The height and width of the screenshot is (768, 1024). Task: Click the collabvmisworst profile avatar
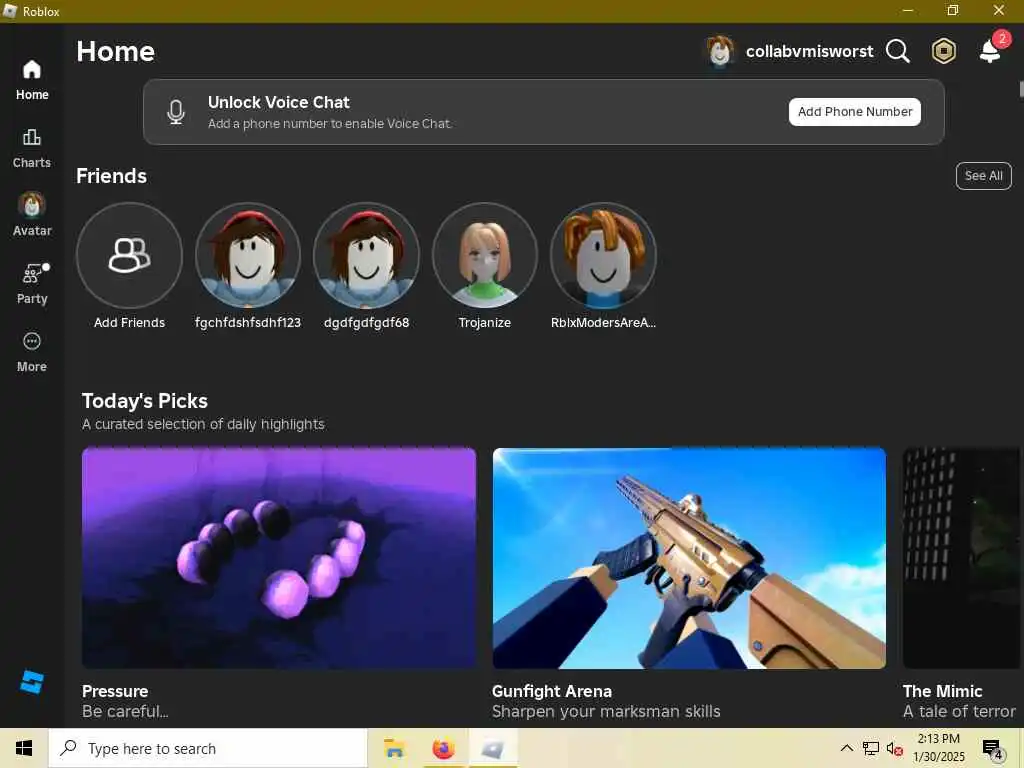(x=720, y=51)
